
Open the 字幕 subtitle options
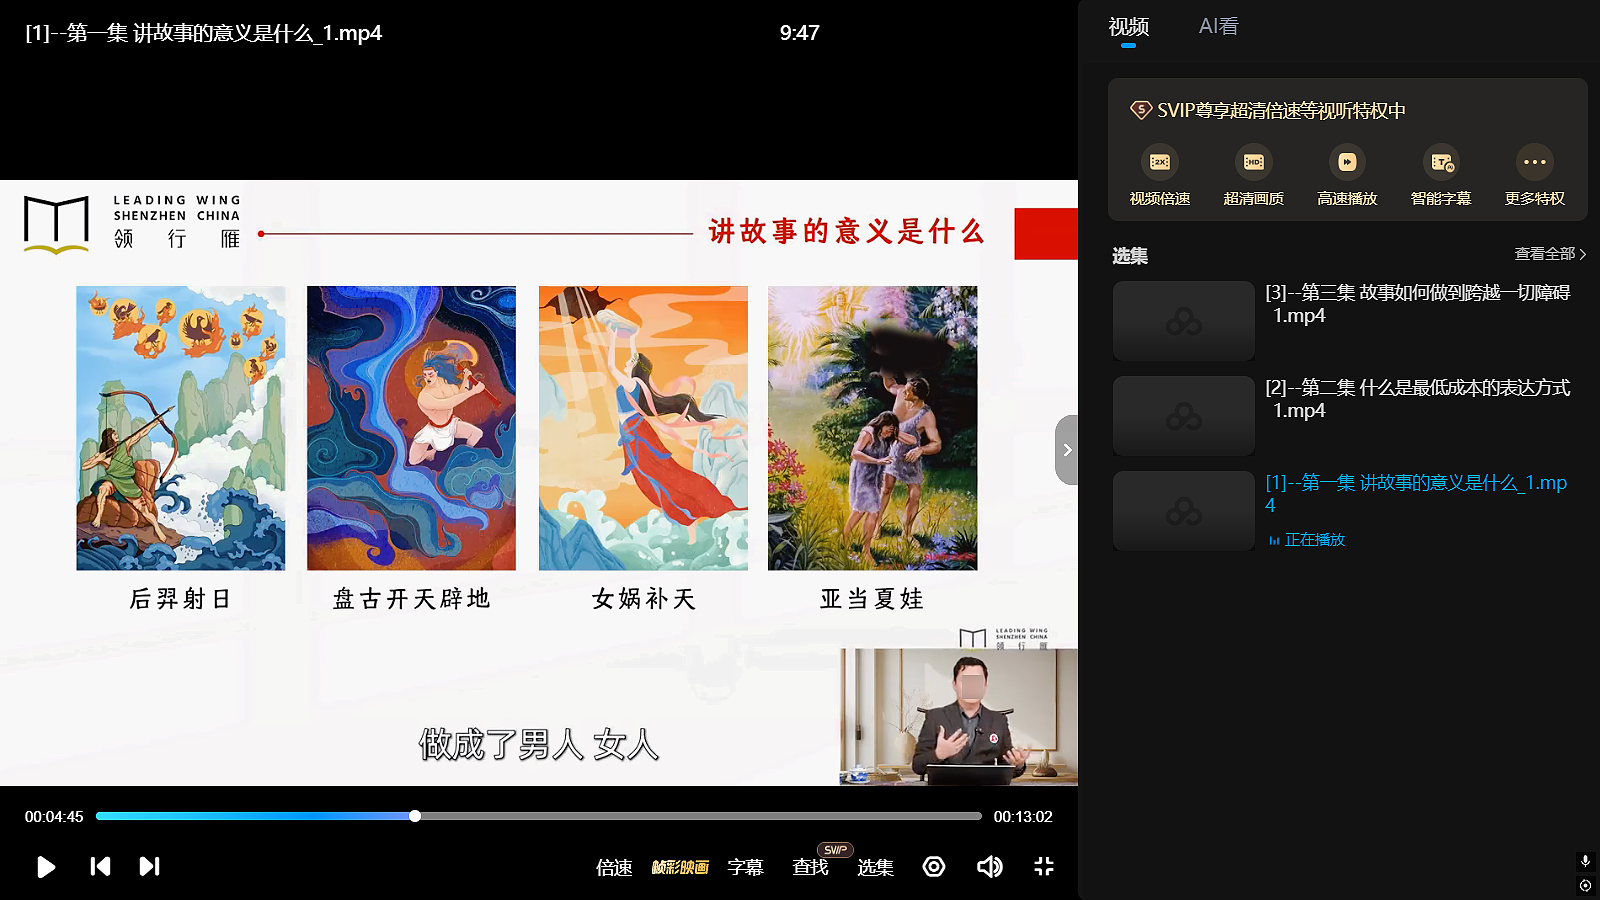tap(745, 867)
